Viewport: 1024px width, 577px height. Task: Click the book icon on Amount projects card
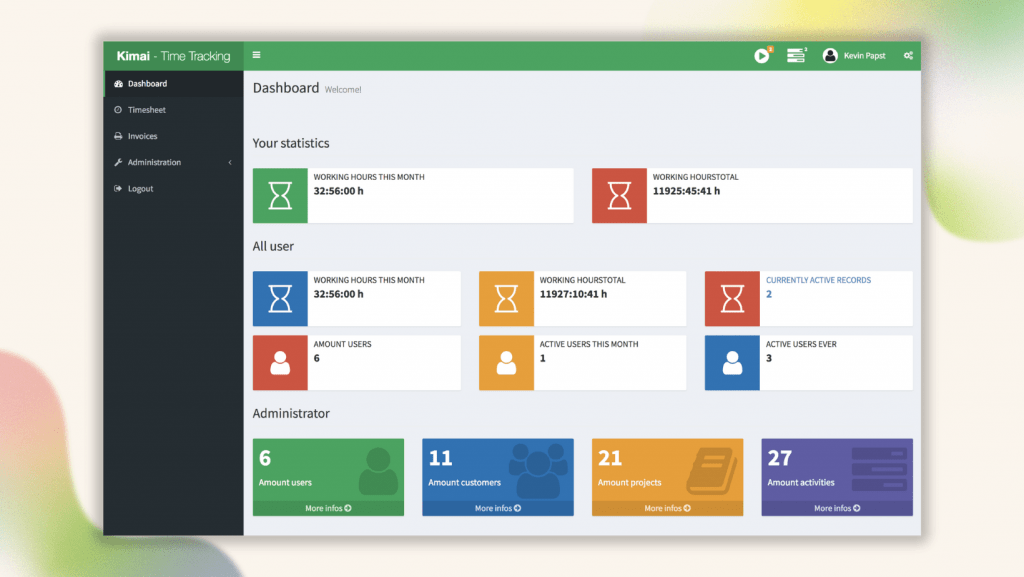click(712, 471)
